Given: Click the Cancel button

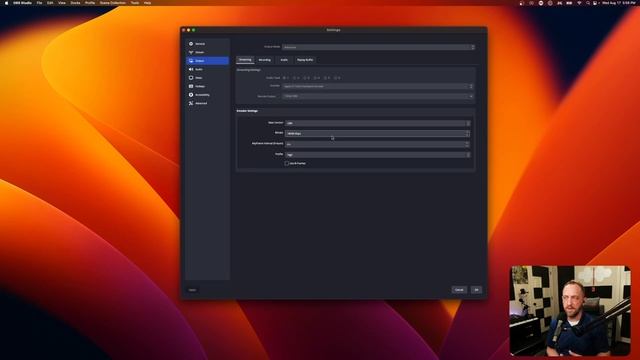Looking at the screenshot, I should [x=459, y=290].
